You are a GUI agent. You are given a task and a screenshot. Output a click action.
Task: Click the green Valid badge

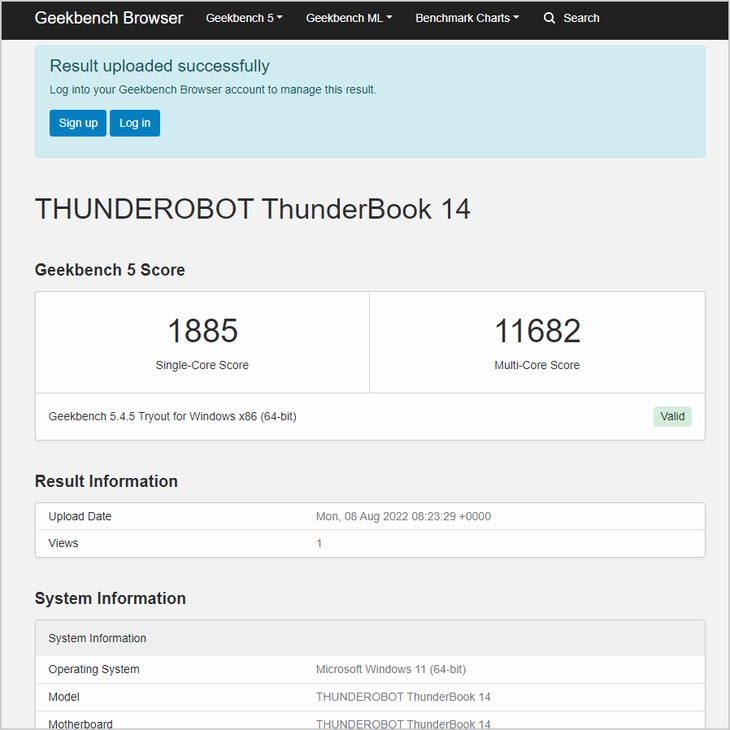672,416
